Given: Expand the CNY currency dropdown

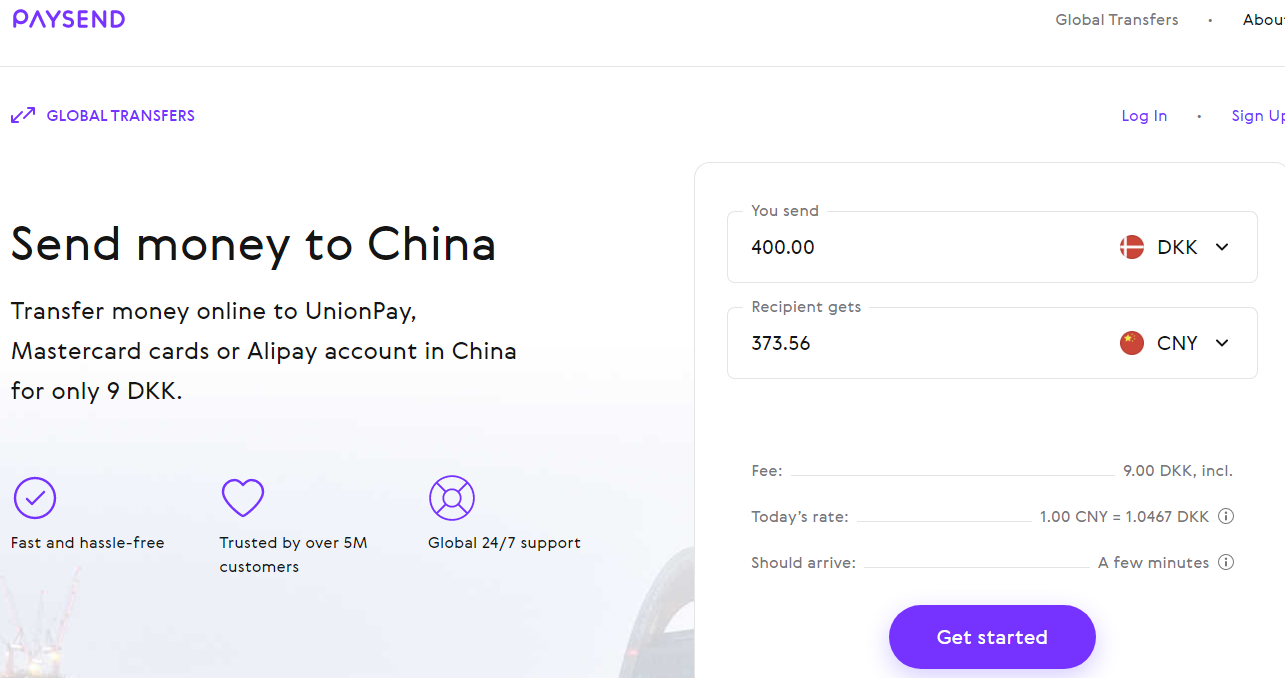Looking at the screenshot, I should click(x=1222, y=344).
